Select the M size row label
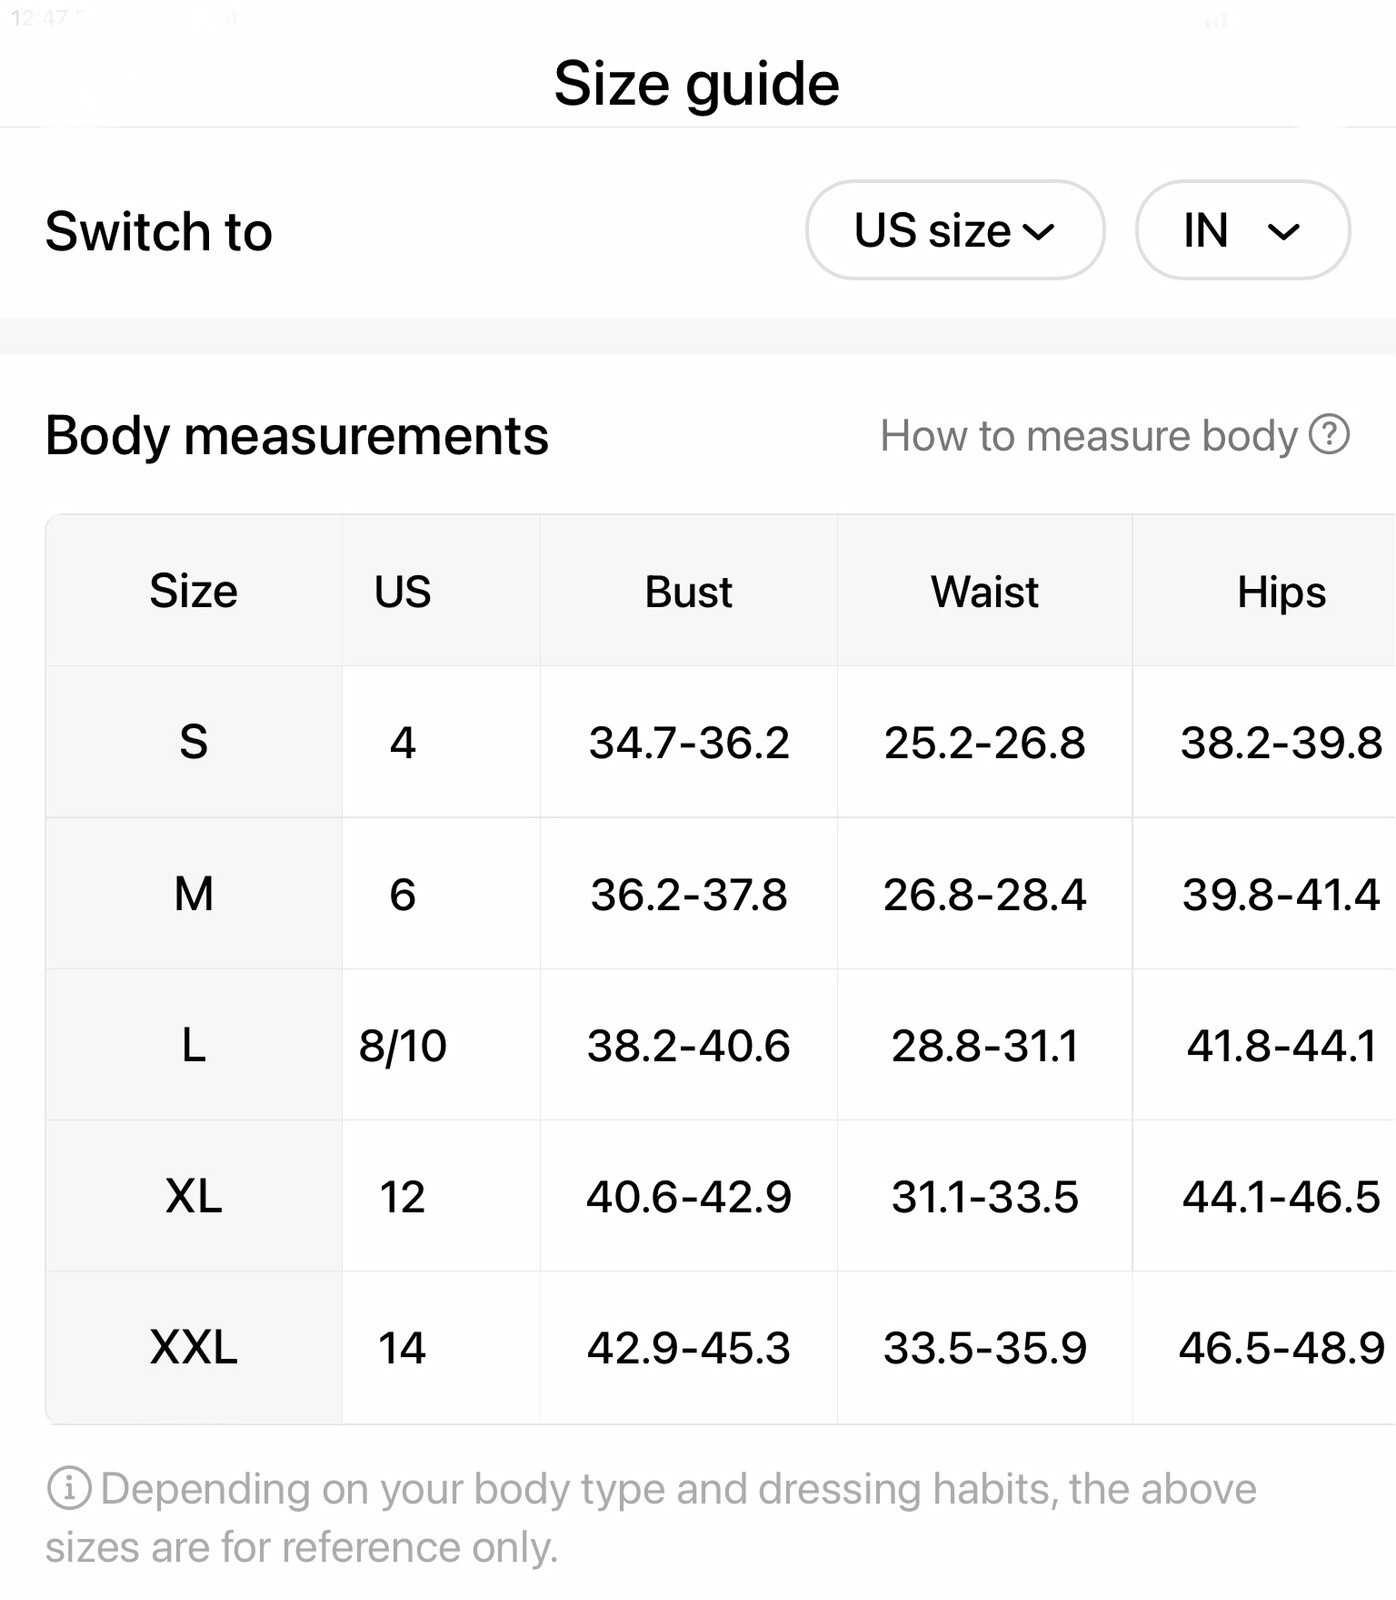This screenshot has width=1396, height=1600. [194, 893]
